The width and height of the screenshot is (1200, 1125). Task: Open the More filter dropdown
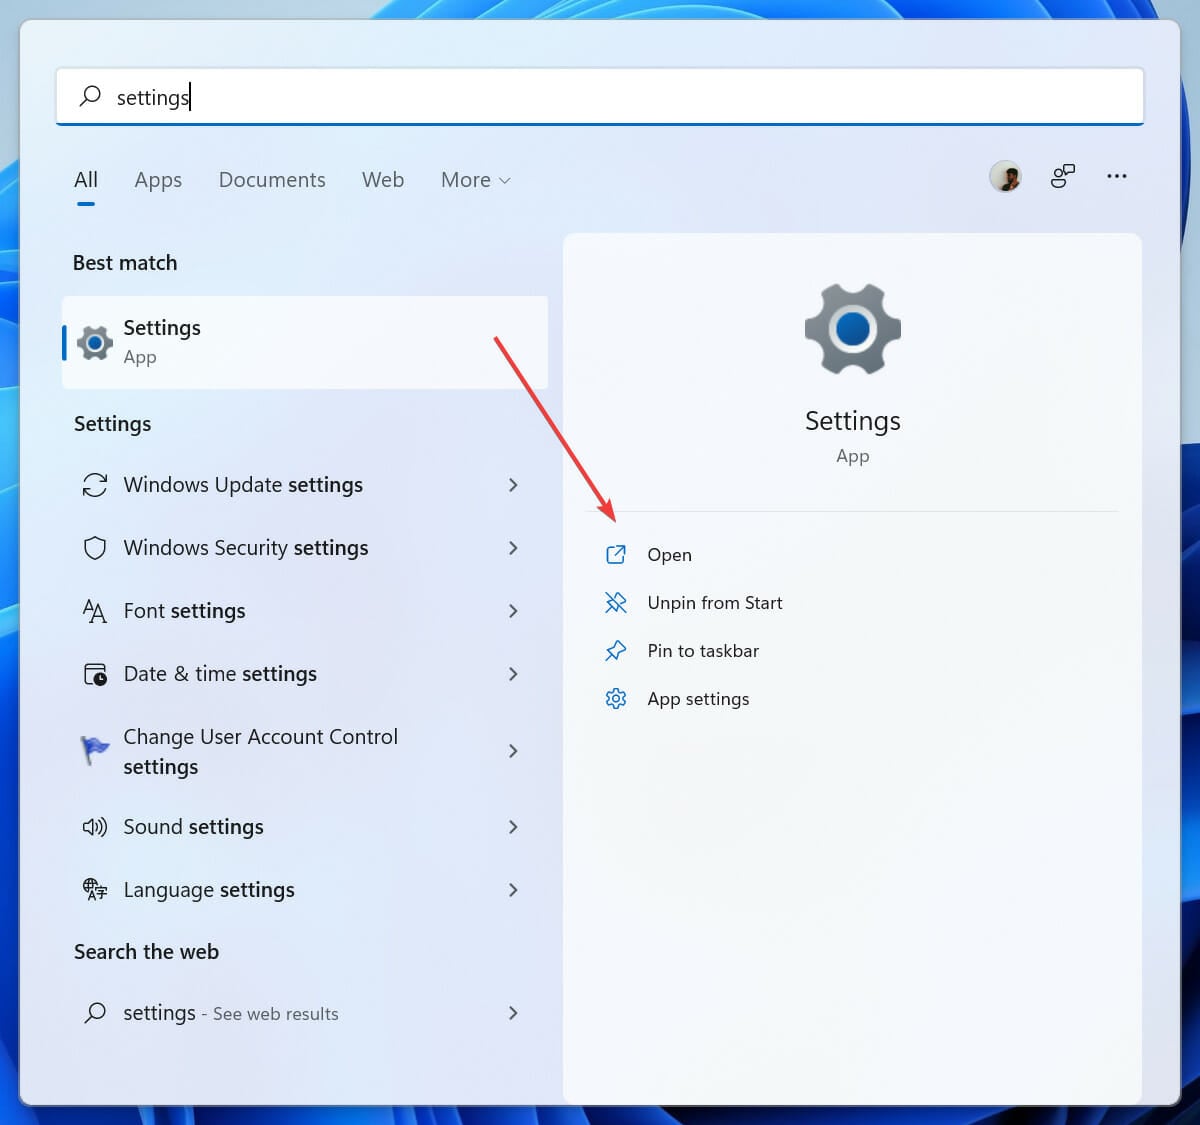[476, 180]
